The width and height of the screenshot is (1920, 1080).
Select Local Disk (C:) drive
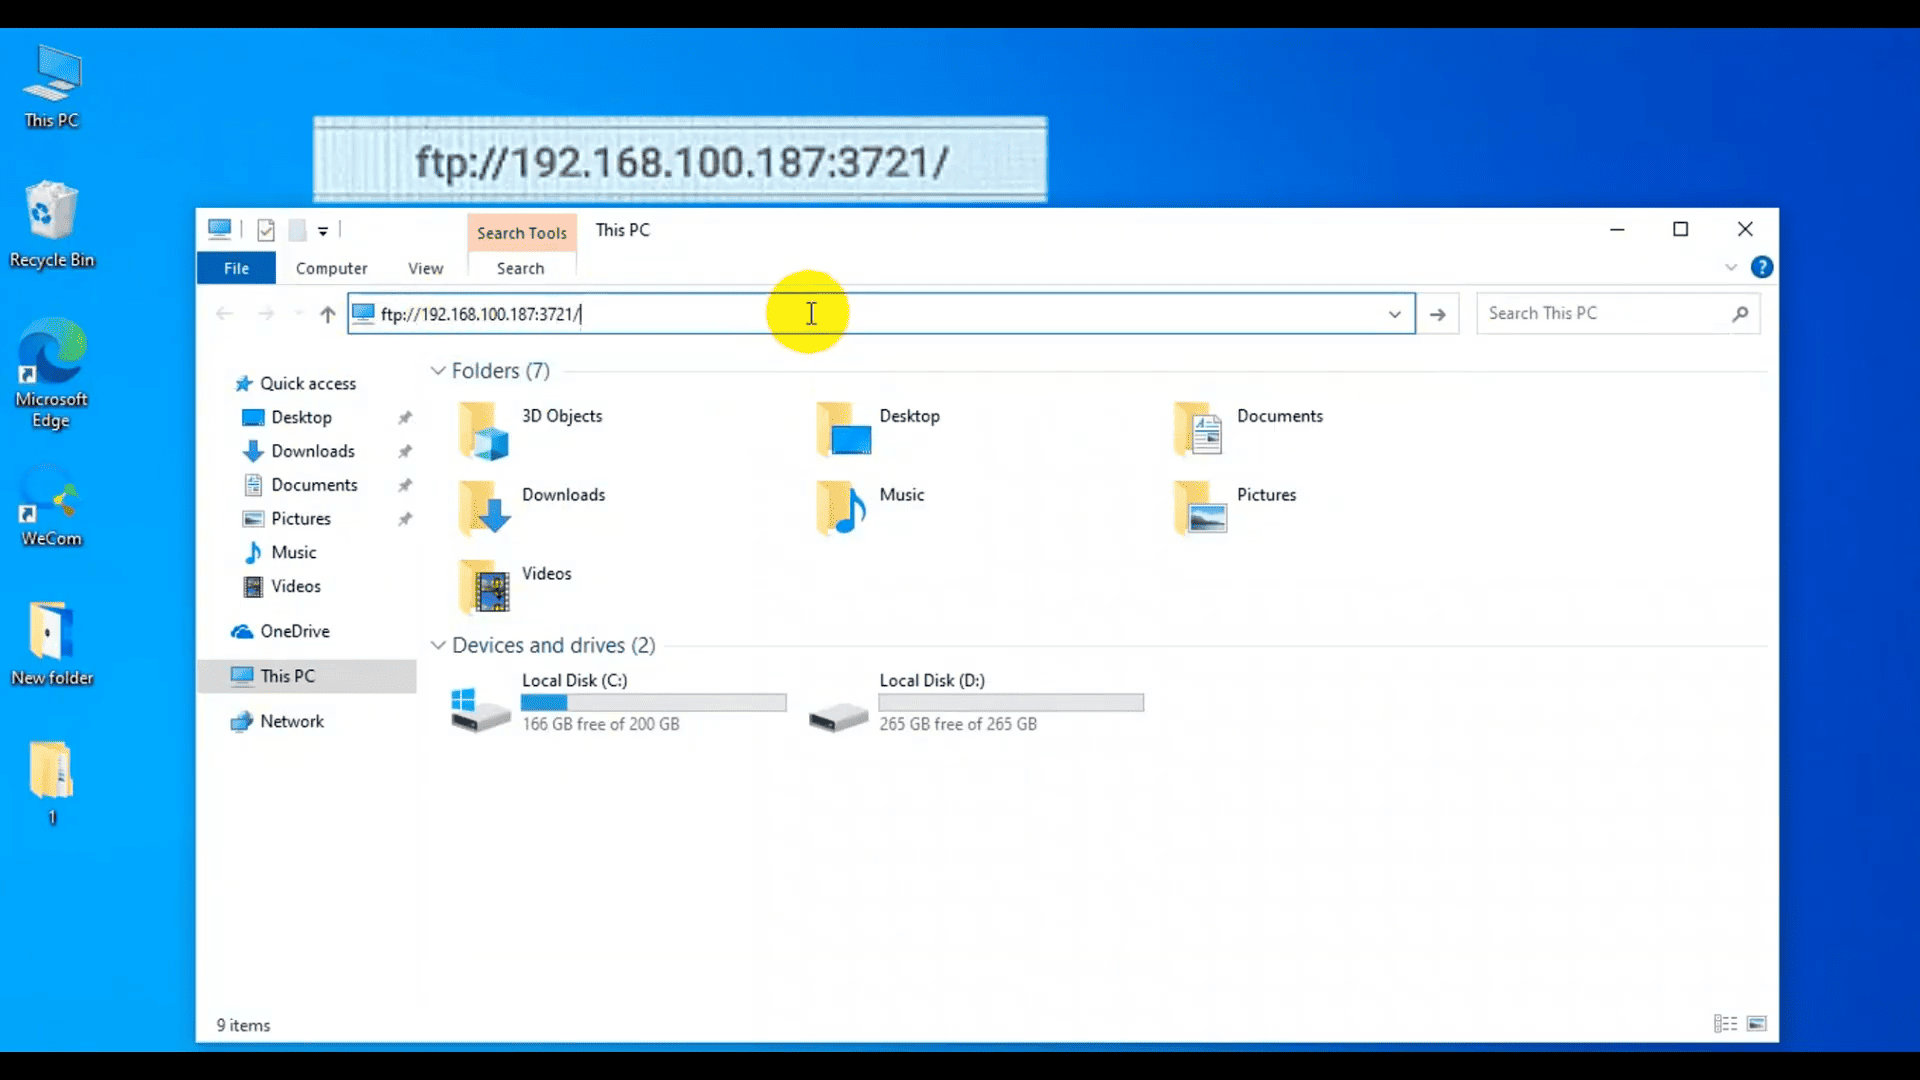[x=618, y=704]
